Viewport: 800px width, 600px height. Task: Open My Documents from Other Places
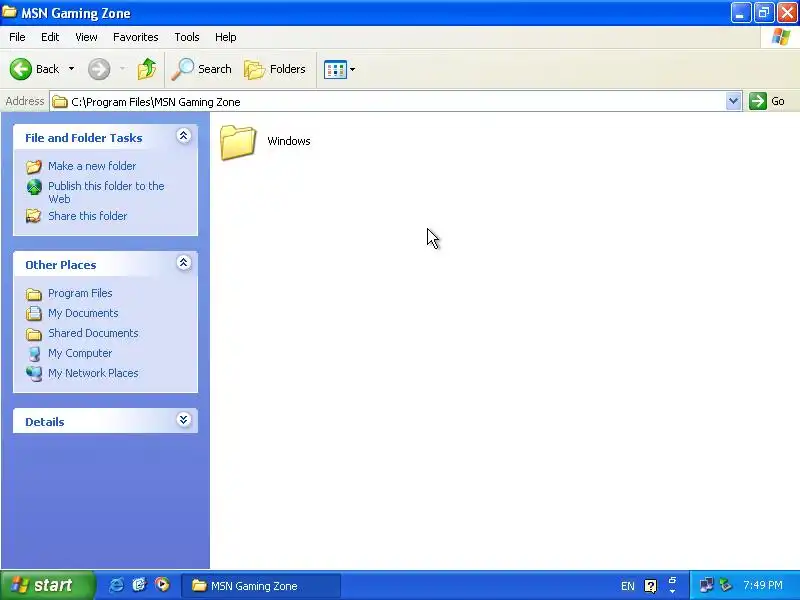[83, 313]
